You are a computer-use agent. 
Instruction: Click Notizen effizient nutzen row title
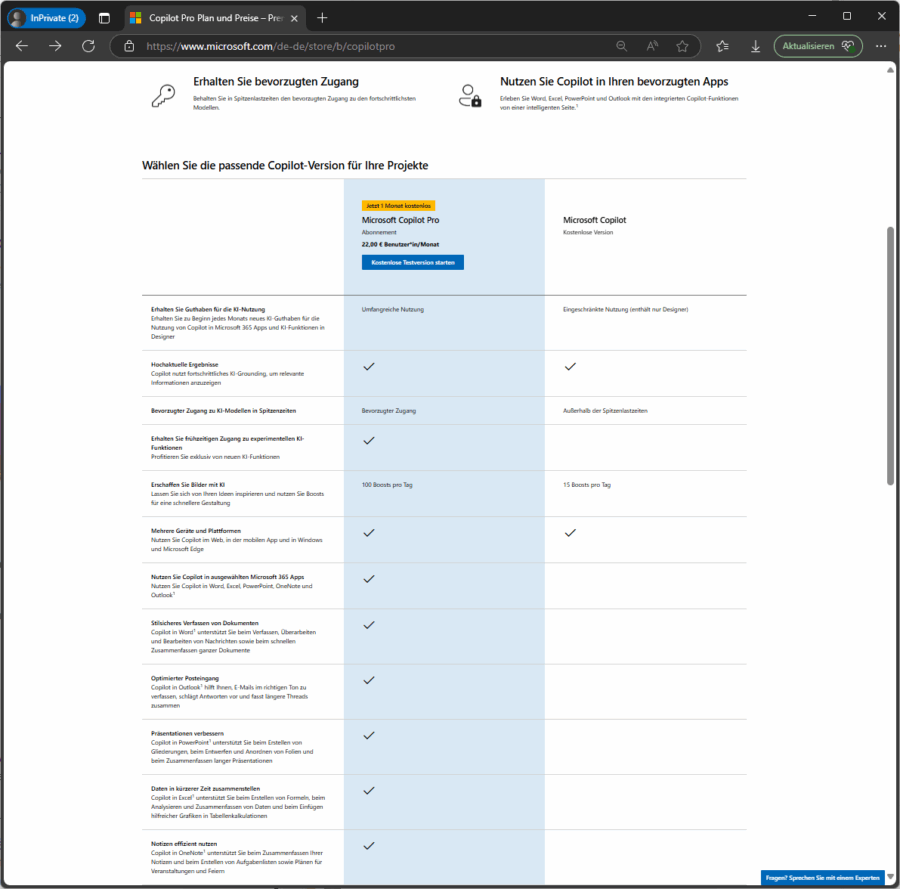184,844
